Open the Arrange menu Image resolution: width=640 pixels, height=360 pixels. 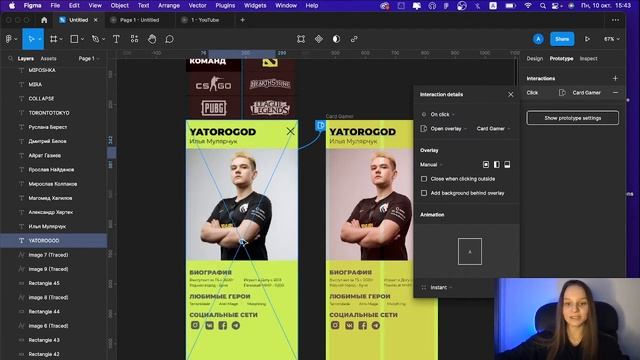(x=169, y=5)
